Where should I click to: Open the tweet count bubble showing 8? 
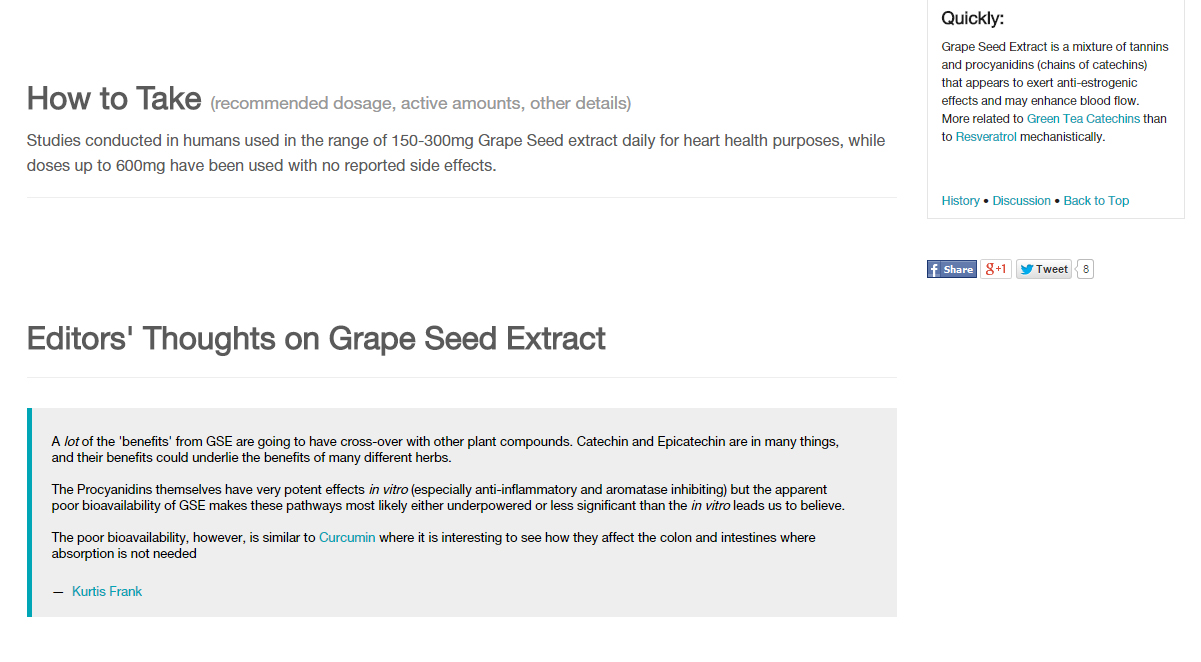pyautogui.click(x=1086, y=269)
